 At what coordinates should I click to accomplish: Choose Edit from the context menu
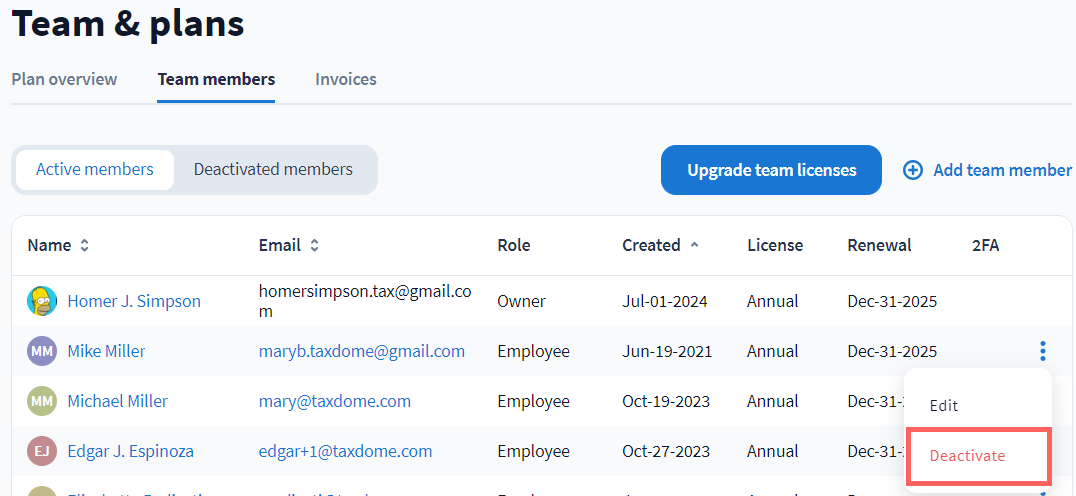point(944,405)
